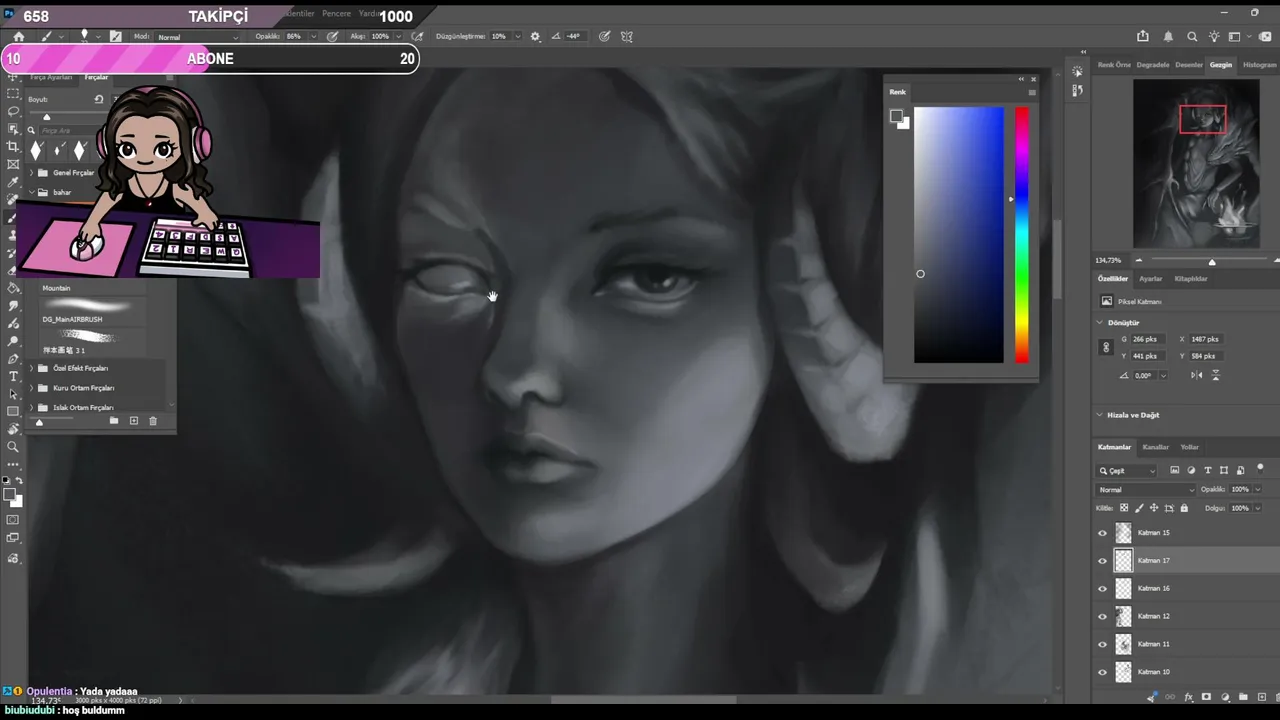Open the search magnifier in top bar

click(x=1192, y=36)
